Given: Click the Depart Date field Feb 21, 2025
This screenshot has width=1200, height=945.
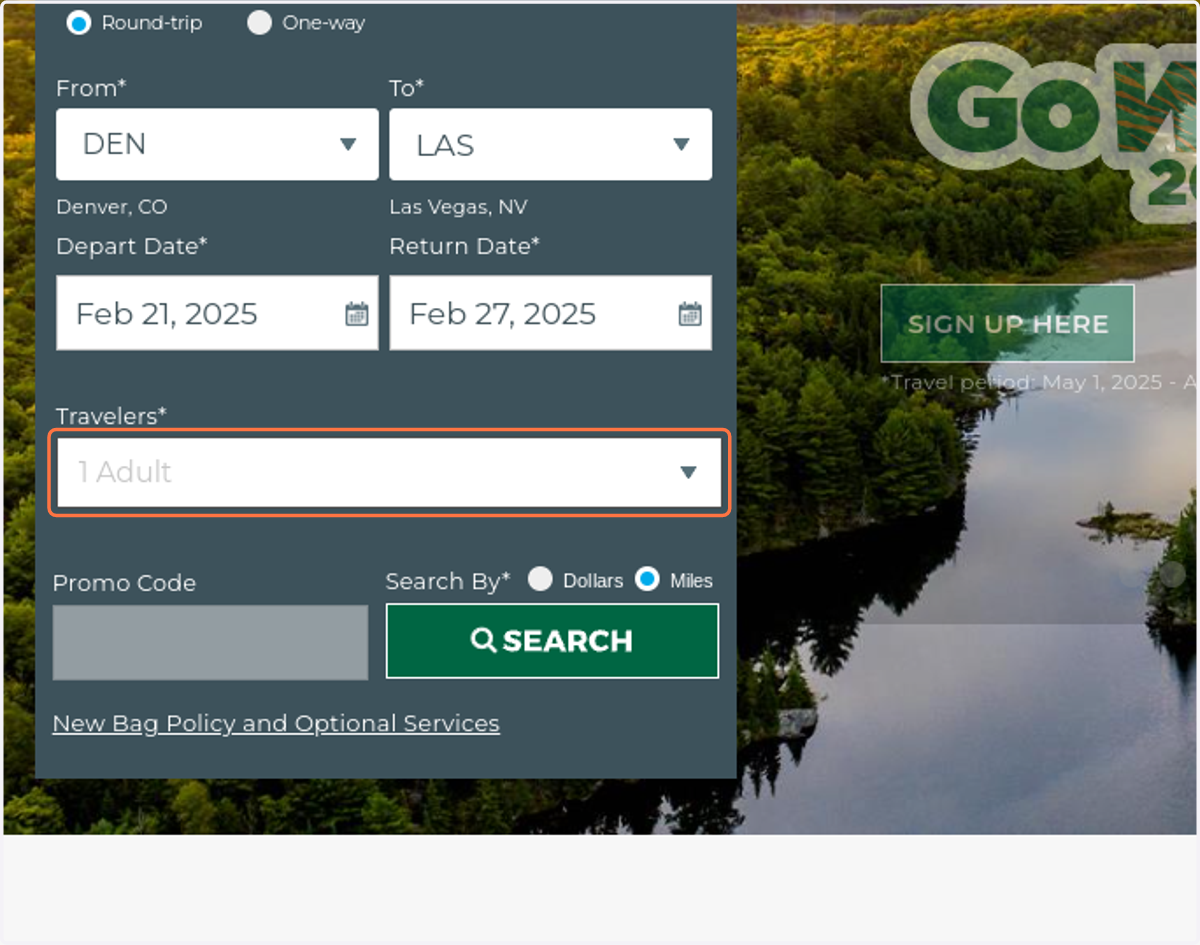Looking at the screenshot, I should coord(217,313).
